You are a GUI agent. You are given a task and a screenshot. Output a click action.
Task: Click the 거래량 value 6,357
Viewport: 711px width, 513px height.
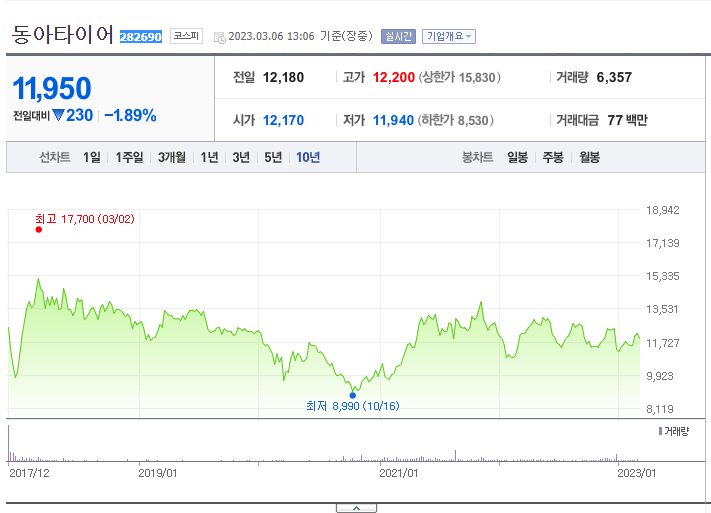[614, 78]
